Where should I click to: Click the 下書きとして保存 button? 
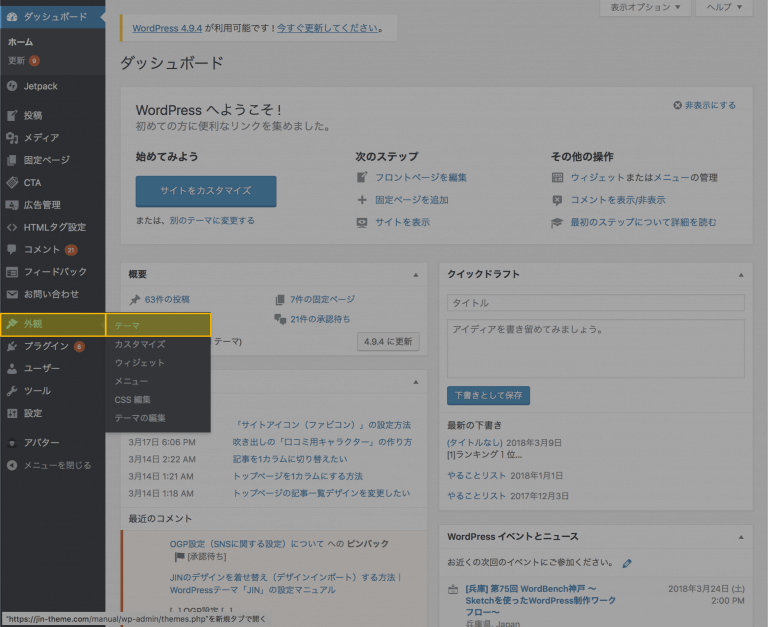(x=488, y=395)
